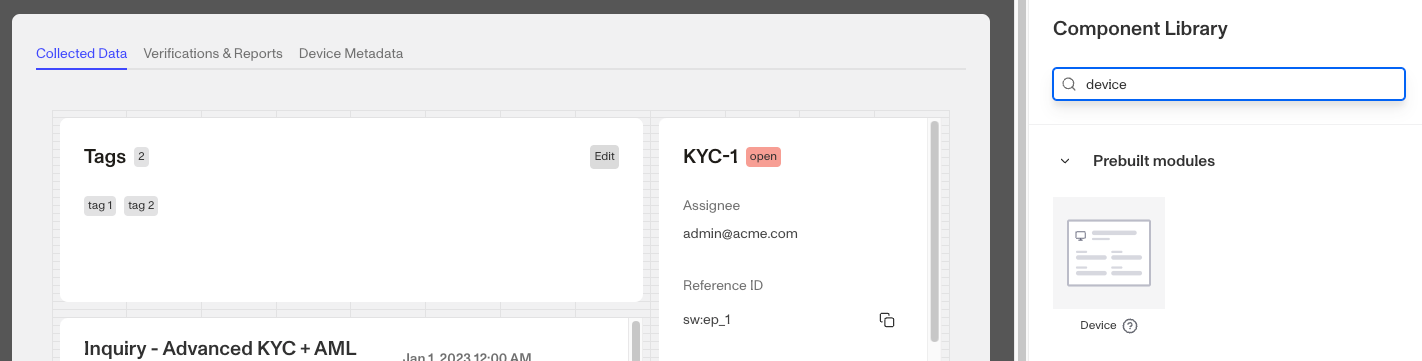Image resolution: width=1422 pixels, height=361 pixels.
Task: Switch to the Collected Data tab
Action: (81, 53)
